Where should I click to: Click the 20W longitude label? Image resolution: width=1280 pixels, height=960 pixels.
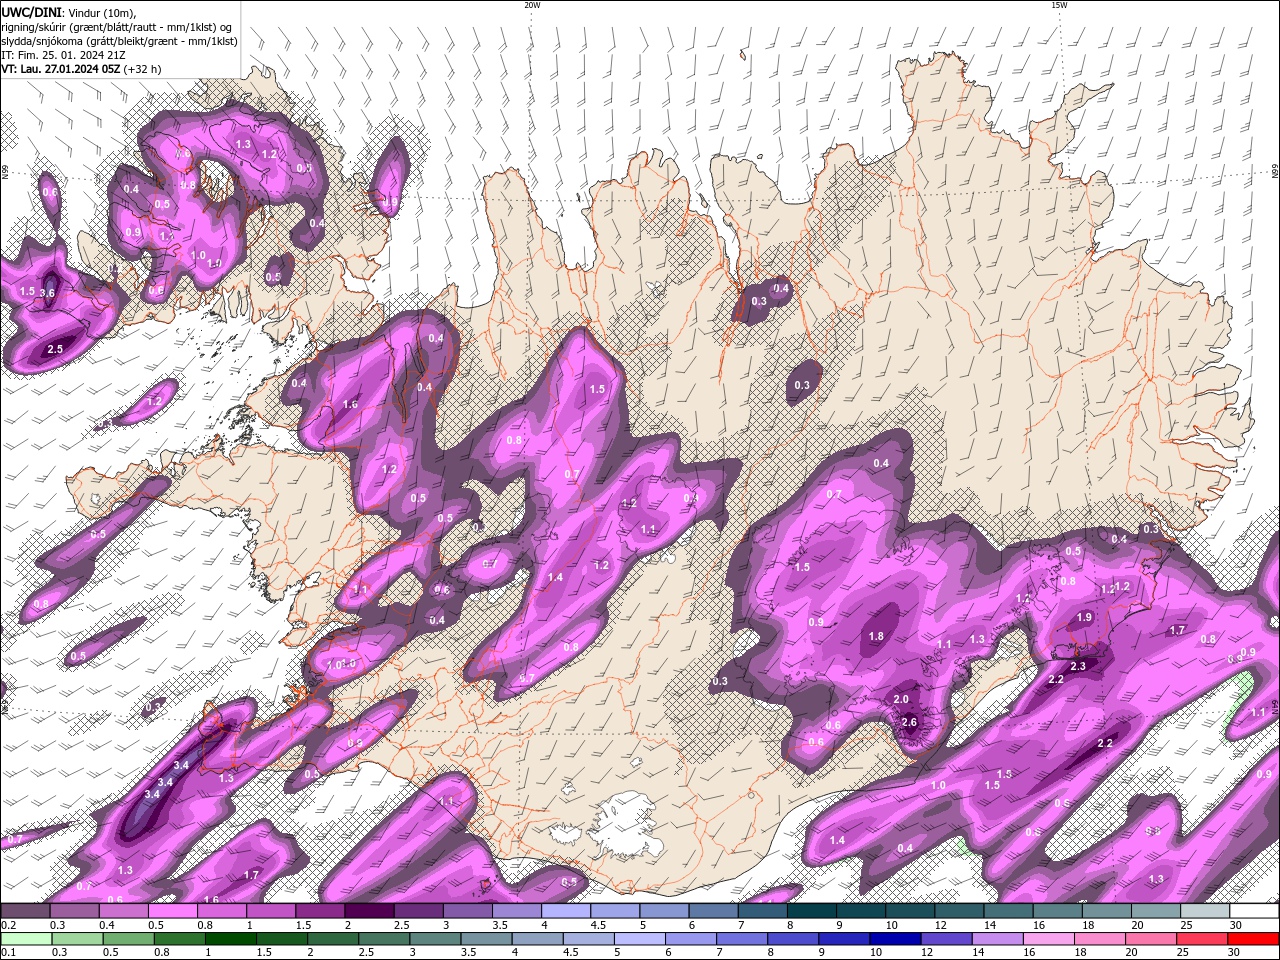(532, 5)
